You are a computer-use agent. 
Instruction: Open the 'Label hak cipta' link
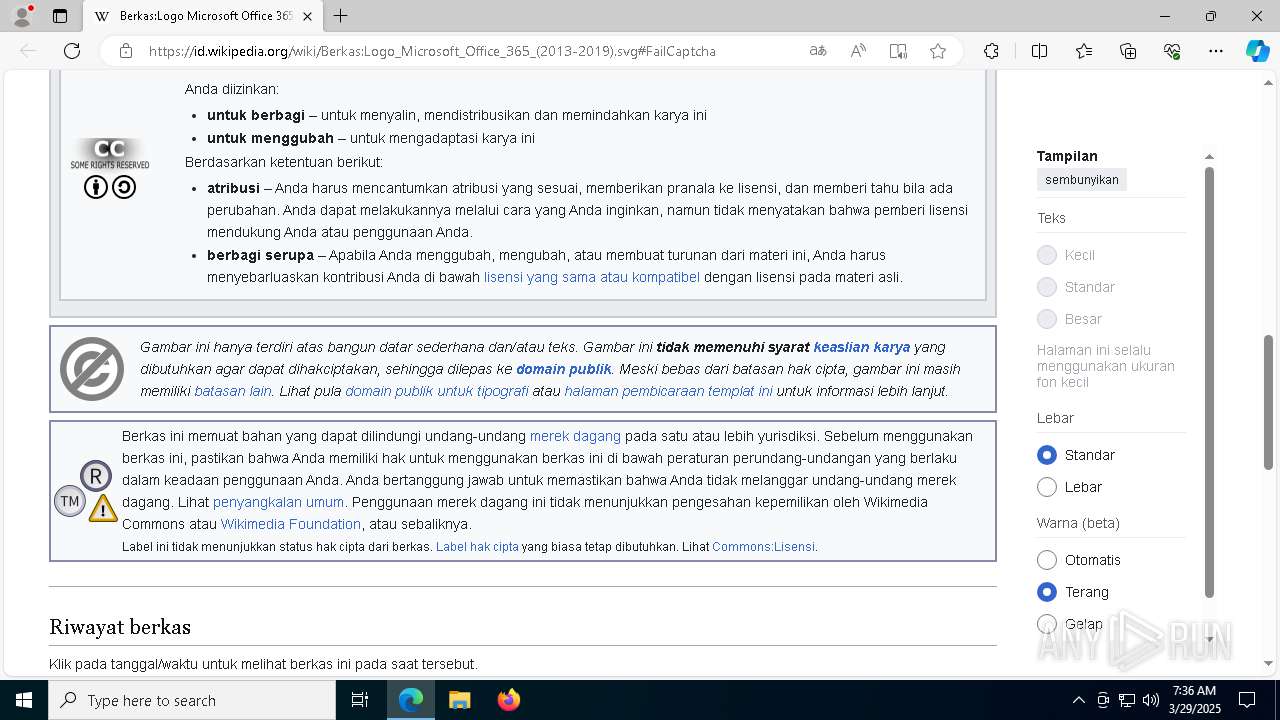477,547
